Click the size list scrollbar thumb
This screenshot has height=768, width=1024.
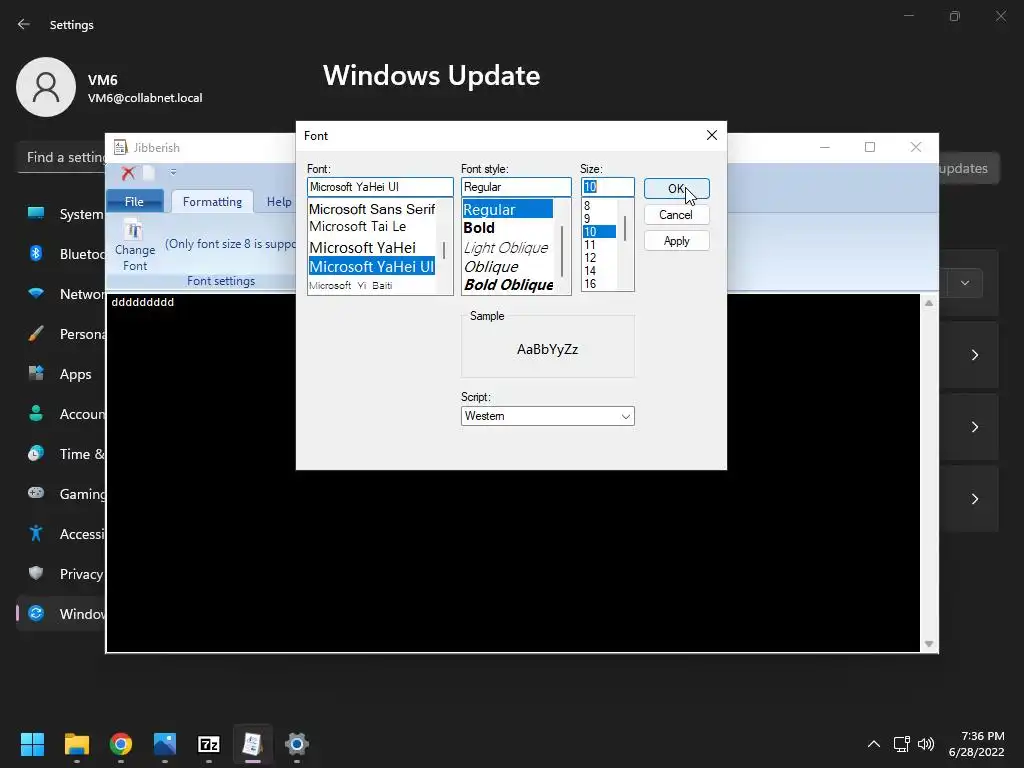[625, 229]
